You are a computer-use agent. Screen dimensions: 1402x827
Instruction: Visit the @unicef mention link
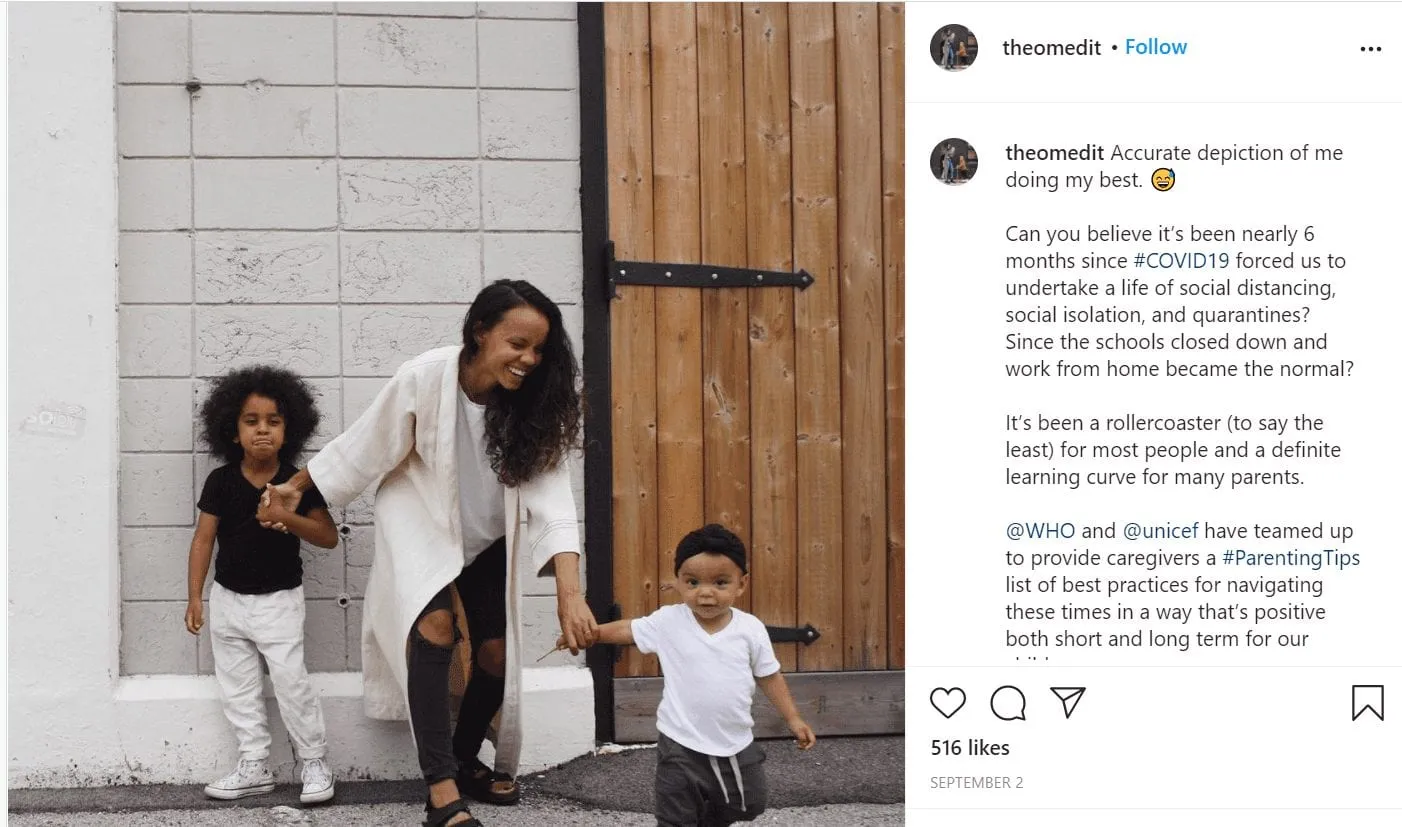coord(1160,531)
